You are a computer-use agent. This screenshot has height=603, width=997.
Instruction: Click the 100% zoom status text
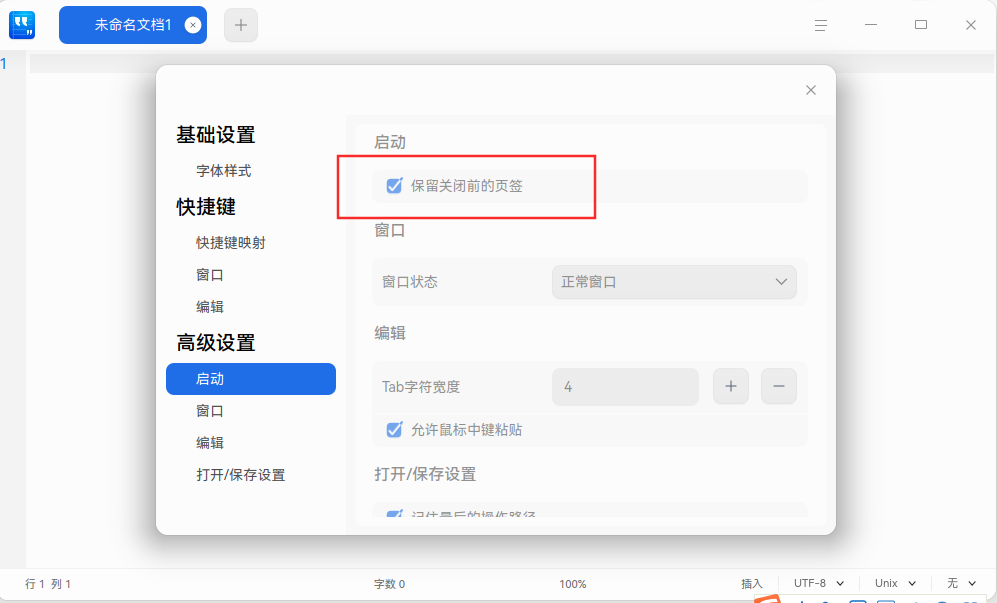click(573, 584)
